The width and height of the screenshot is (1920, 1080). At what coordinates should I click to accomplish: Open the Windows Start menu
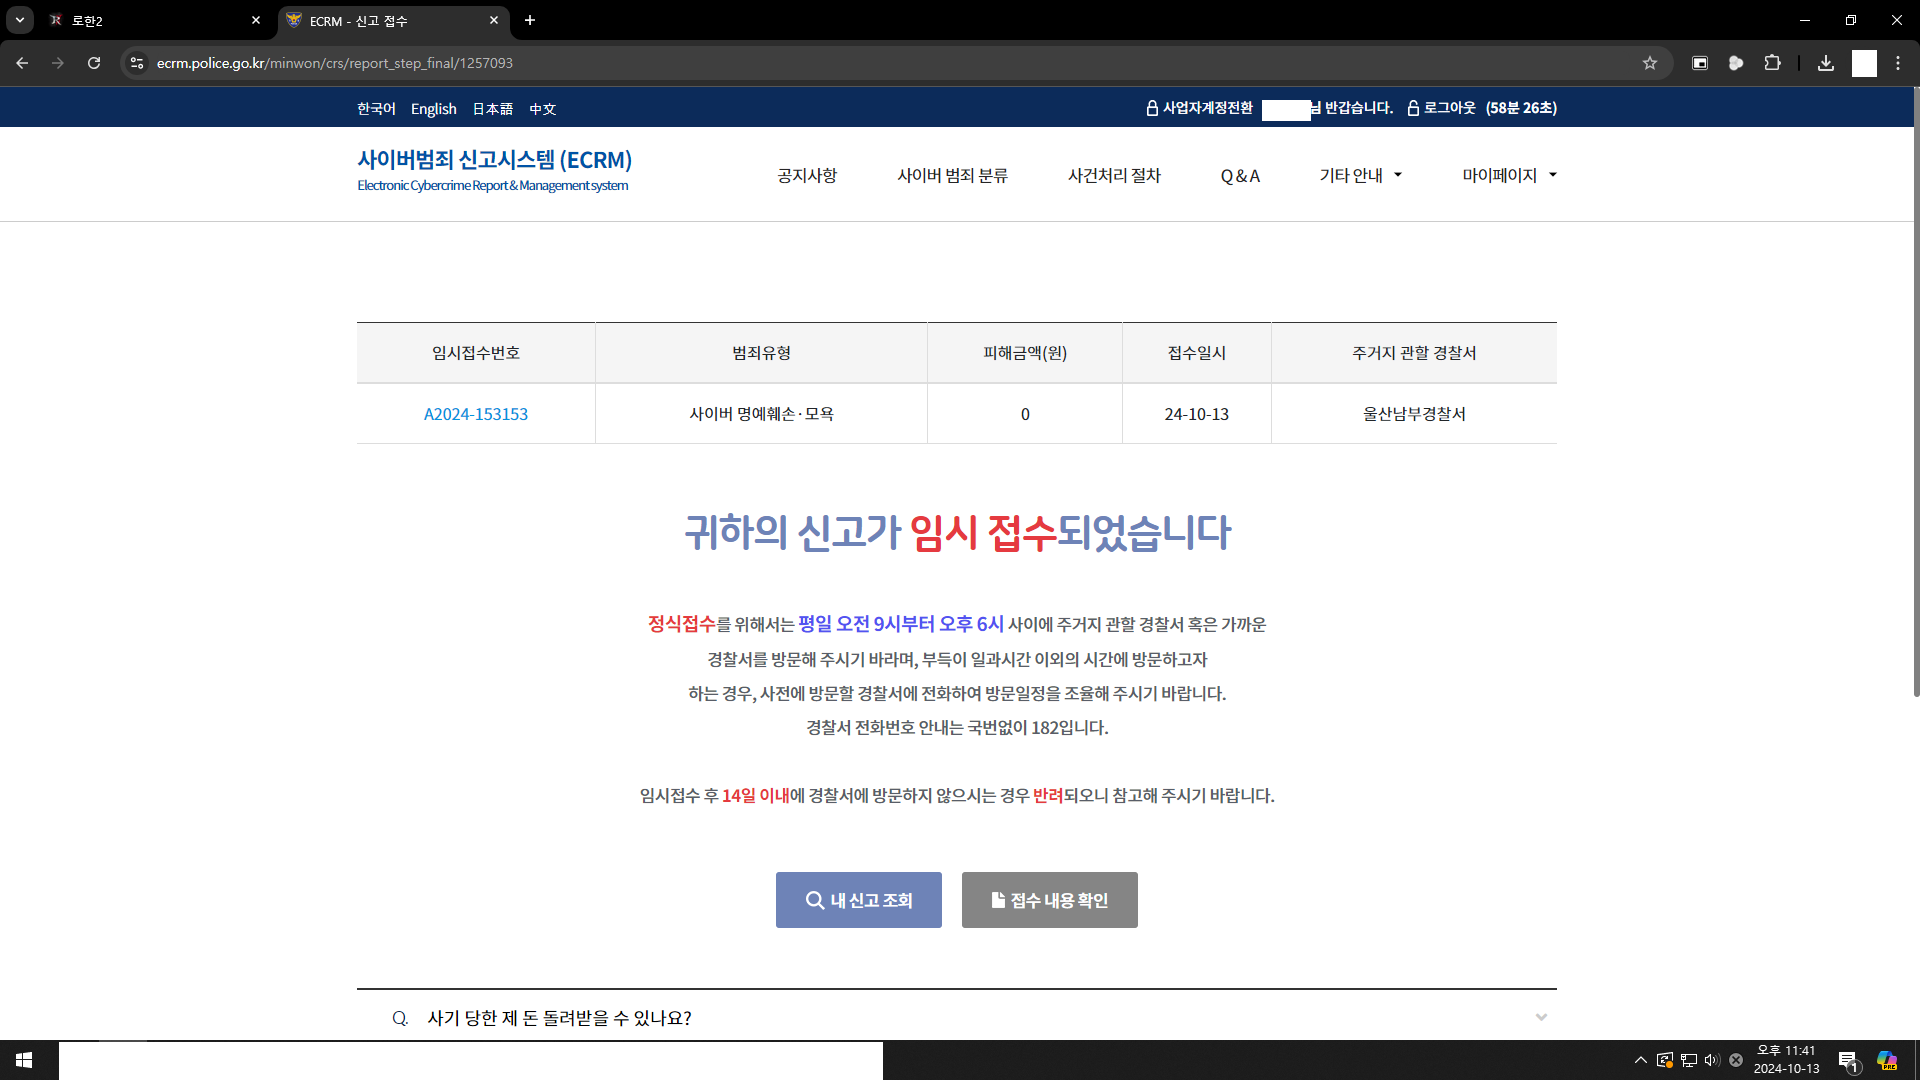[24, 1060]
